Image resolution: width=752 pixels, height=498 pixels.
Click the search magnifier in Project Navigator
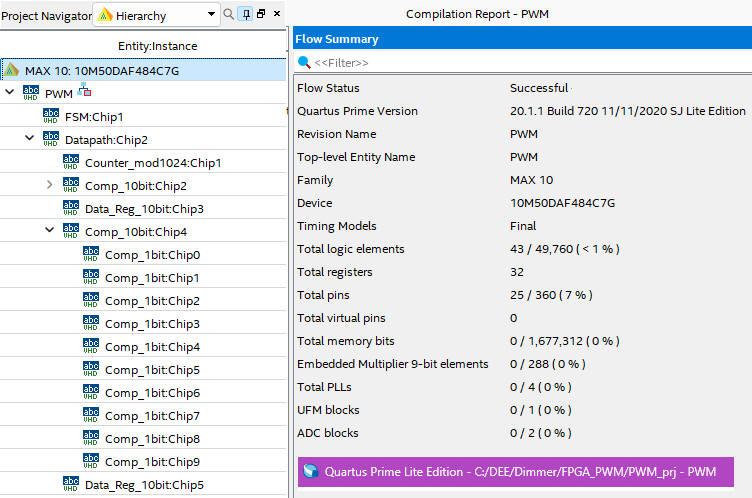coord(229,15)
